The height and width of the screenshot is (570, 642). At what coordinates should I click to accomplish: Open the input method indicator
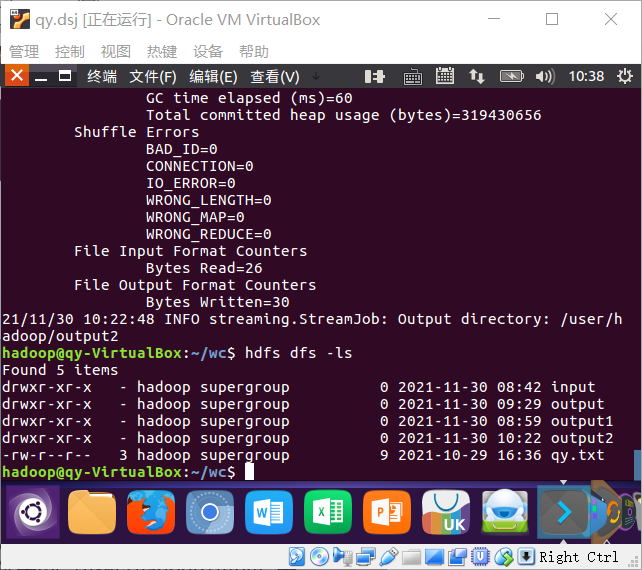[375, 77]
